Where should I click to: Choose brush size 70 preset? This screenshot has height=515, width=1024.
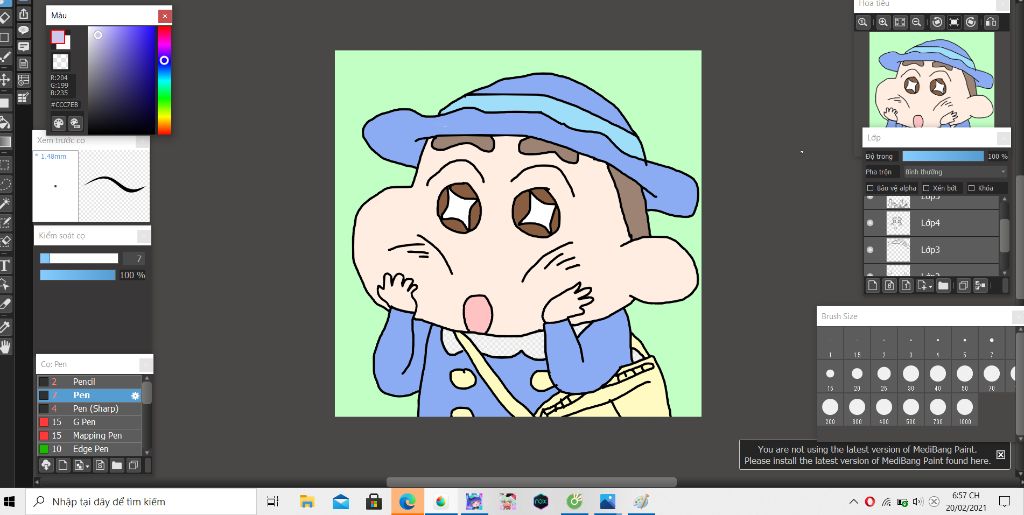point(991,377)
